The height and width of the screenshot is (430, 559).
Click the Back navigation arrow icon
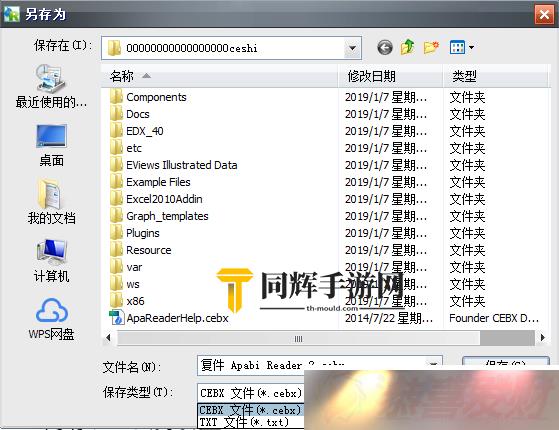[385, 47]
